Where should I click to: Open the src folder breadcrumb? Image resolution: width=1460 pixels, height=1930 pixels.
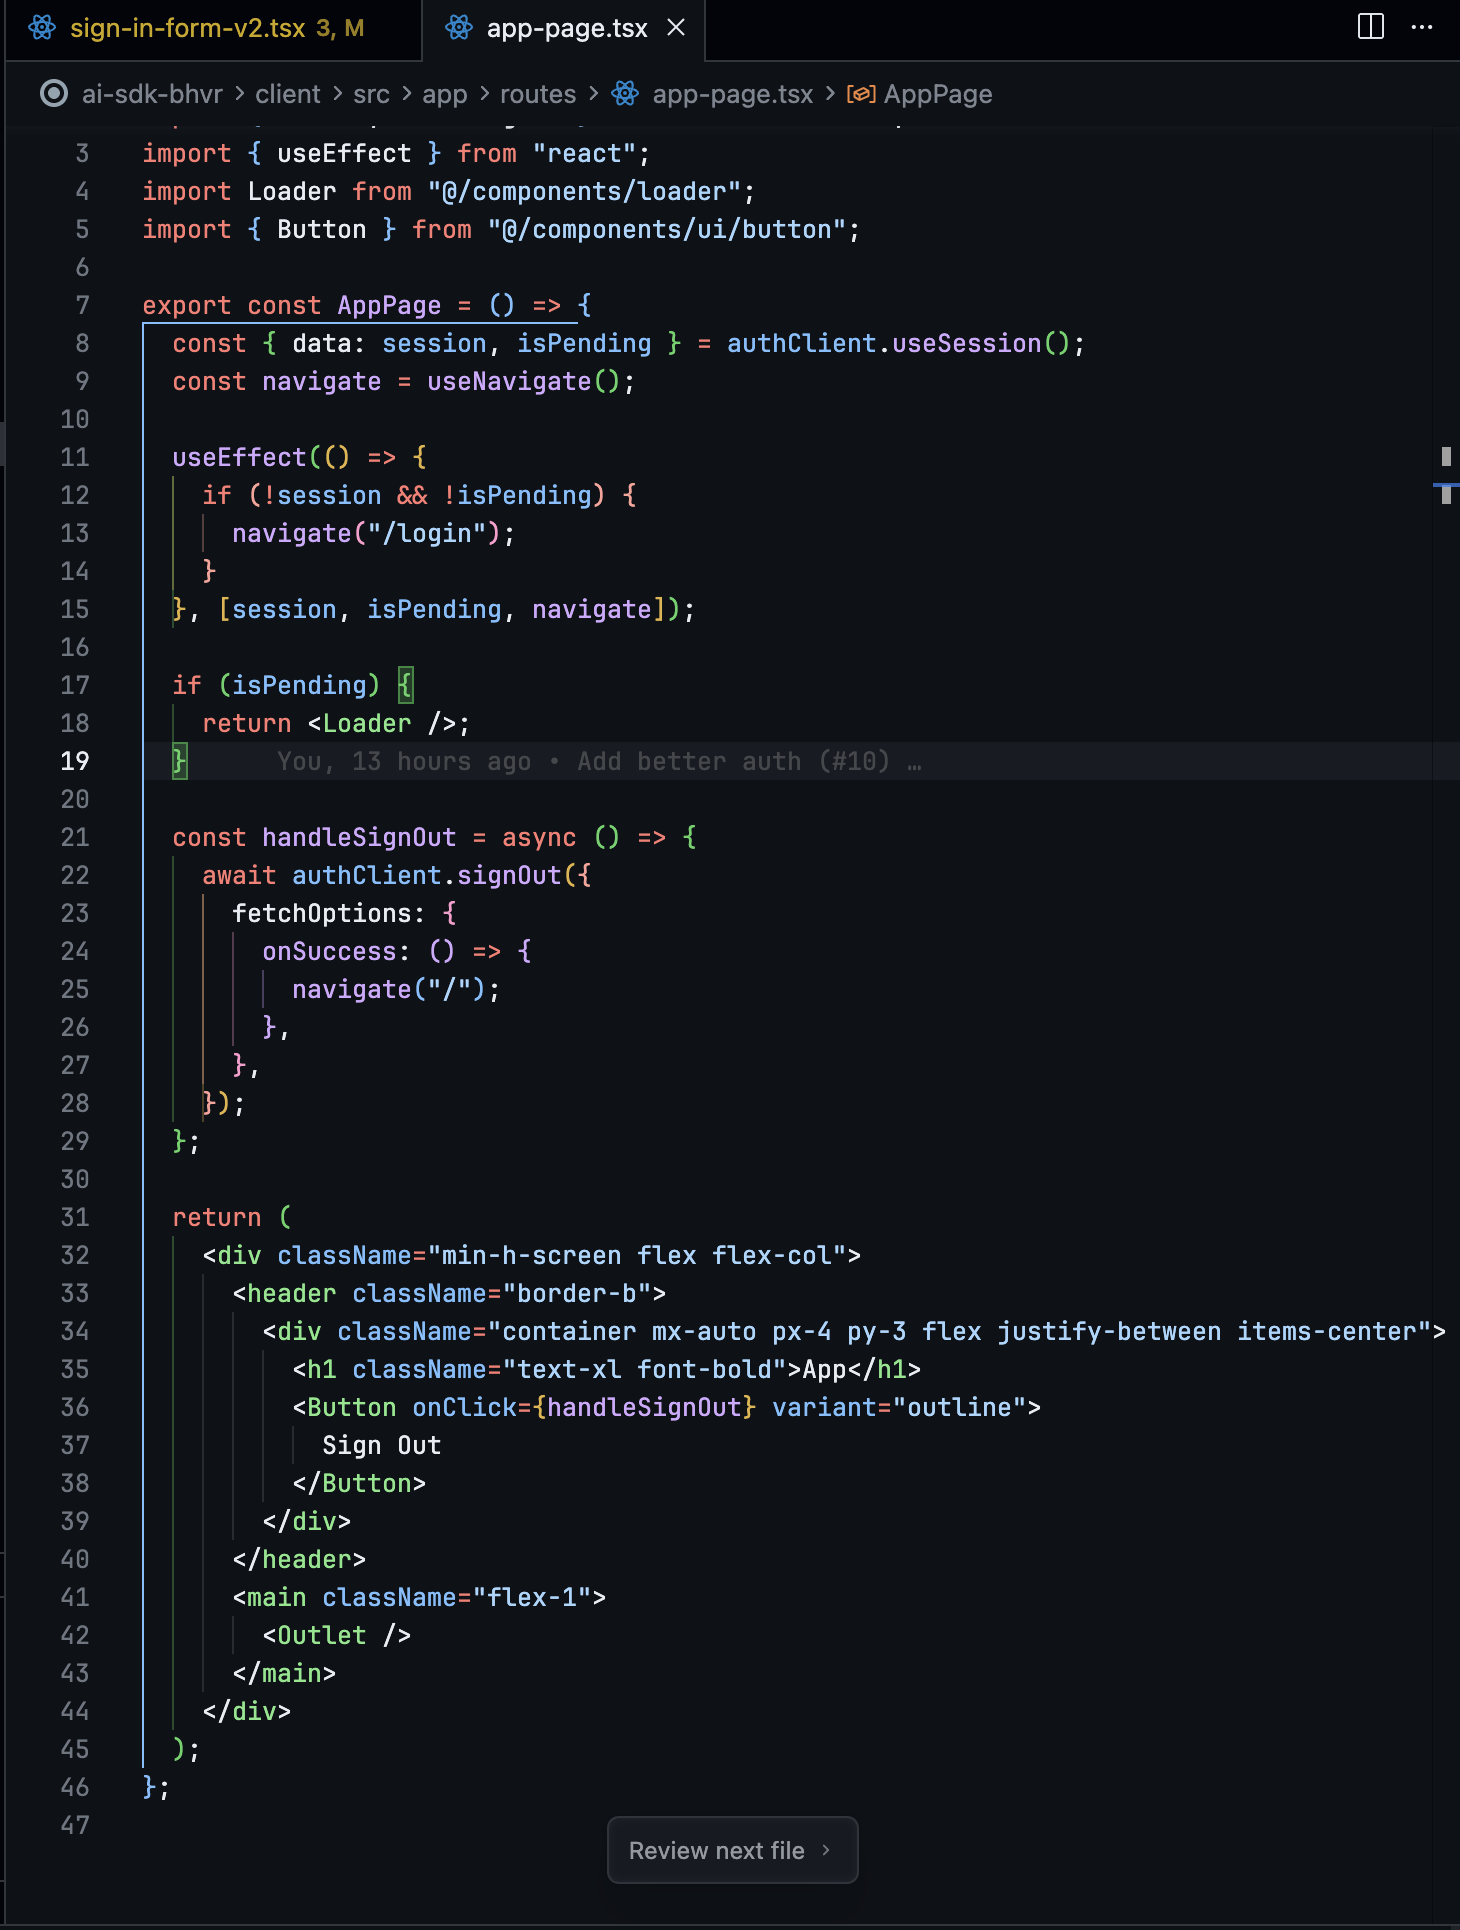click(371, 94)
